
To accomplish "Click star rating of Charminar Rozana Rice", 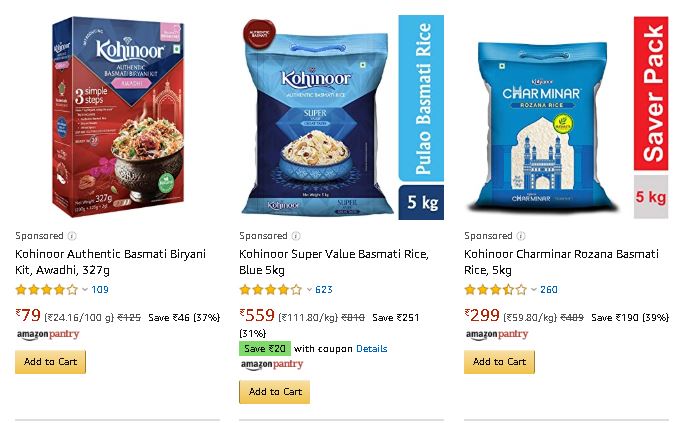I will coord(496,290).
